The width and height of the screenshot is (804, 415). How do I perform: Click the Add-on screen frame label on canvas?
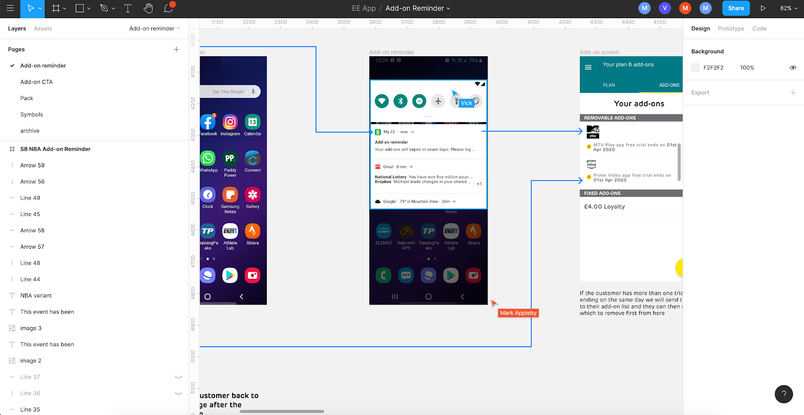point(599,52)
